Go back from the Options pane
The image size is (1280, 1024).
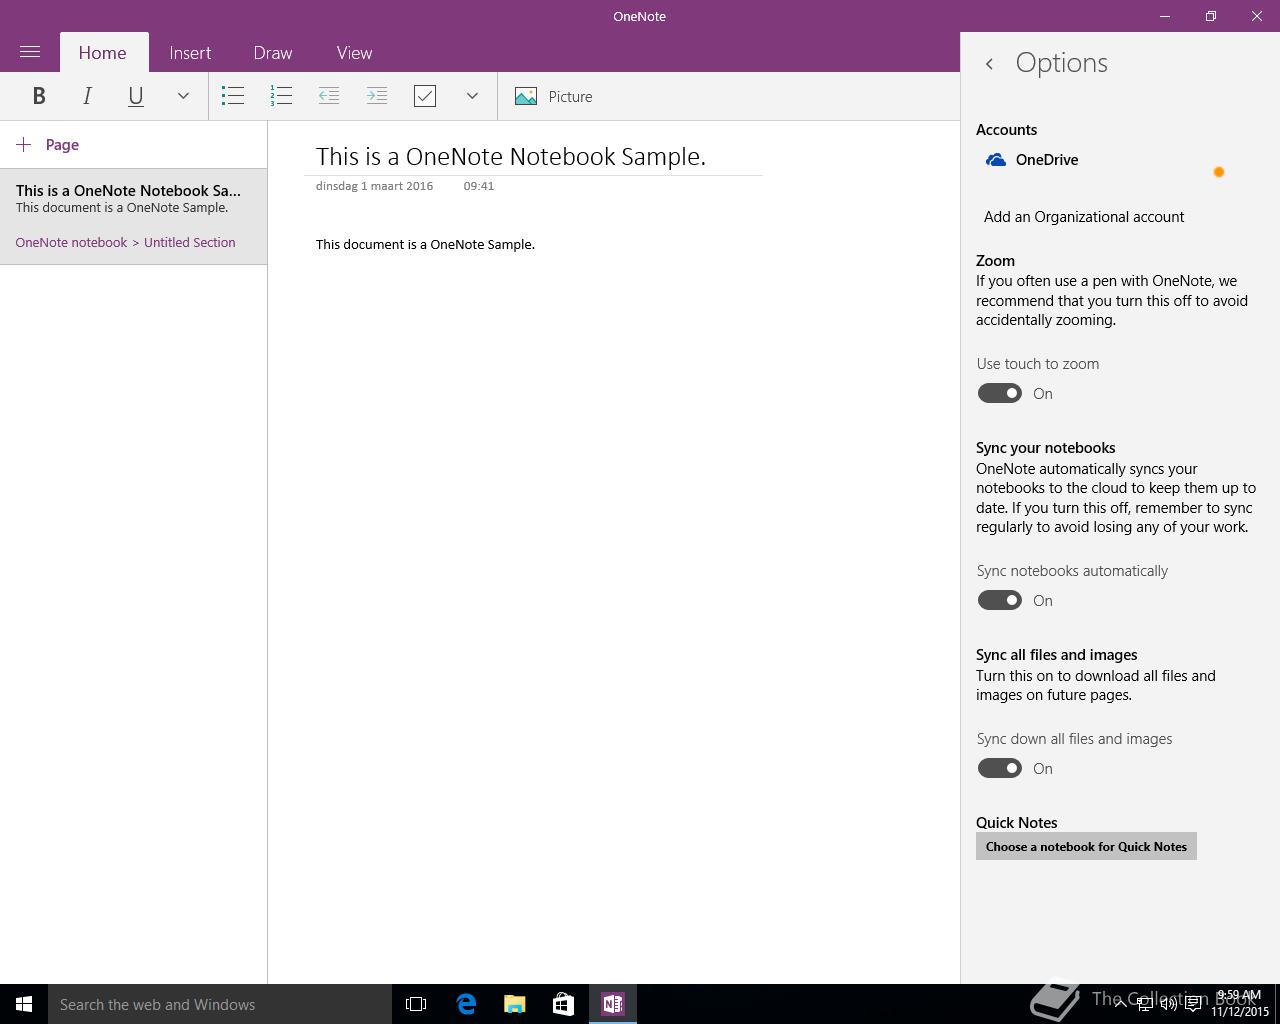click(989, 64)
